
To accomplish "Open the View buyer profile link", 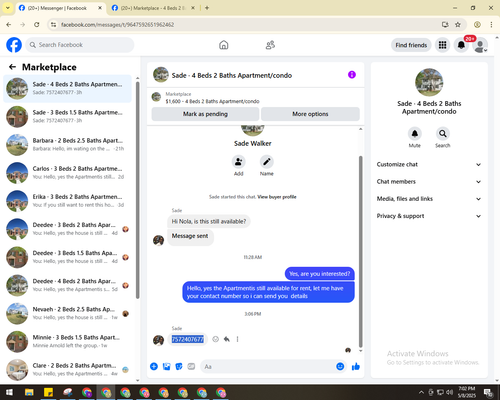I will [x=277, y=197].
